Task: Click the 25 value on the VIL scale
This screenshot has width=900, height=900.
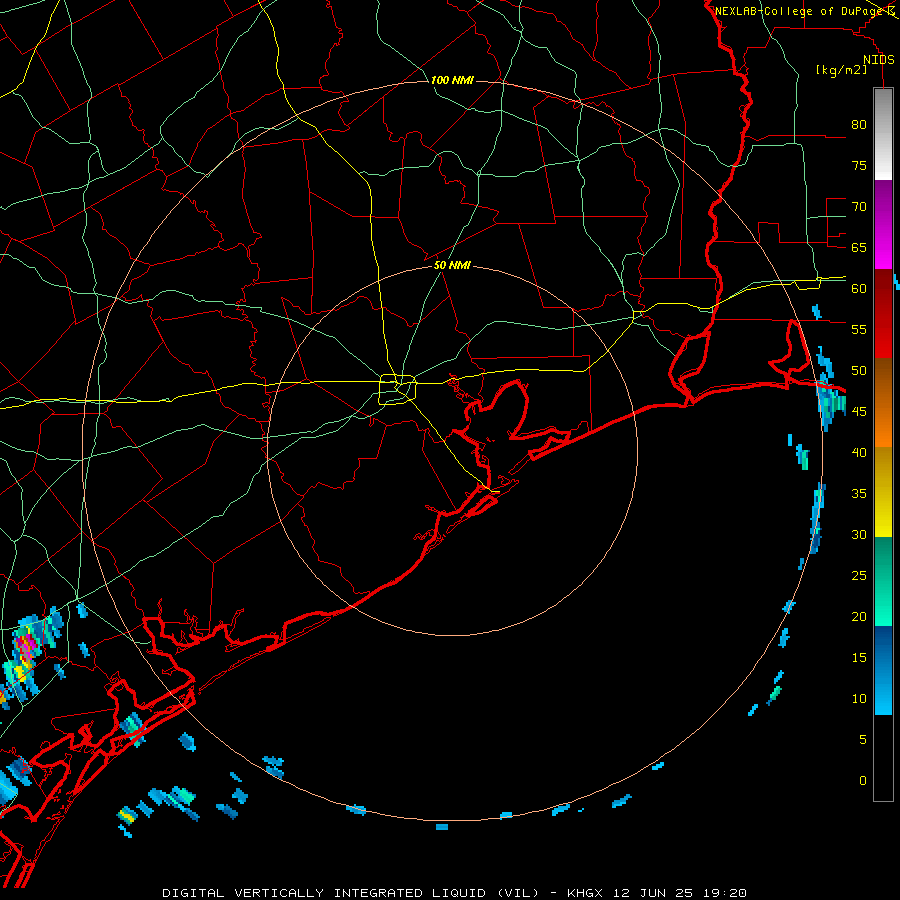Action: coord(859,576)
